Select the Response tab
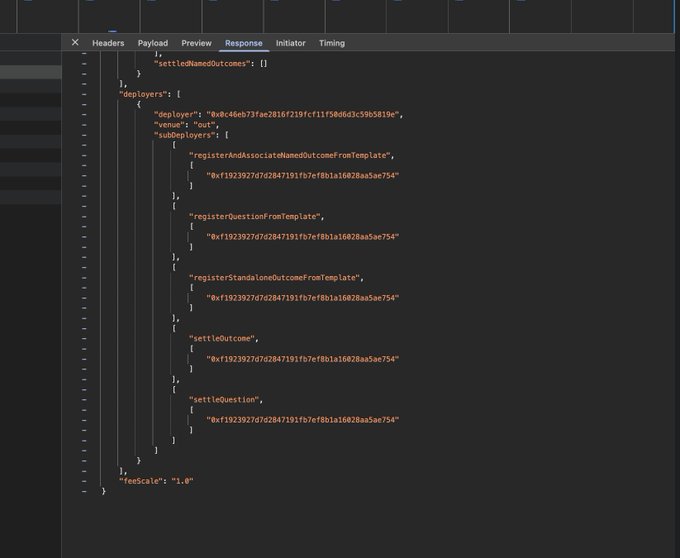Viewport: 680px width, 558px height. pos(244,43)
